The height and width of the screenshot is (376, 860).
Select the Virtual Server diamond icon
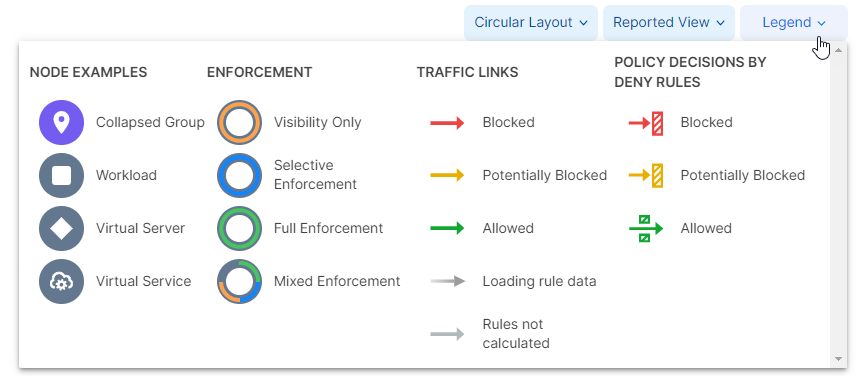pos(61,228)
